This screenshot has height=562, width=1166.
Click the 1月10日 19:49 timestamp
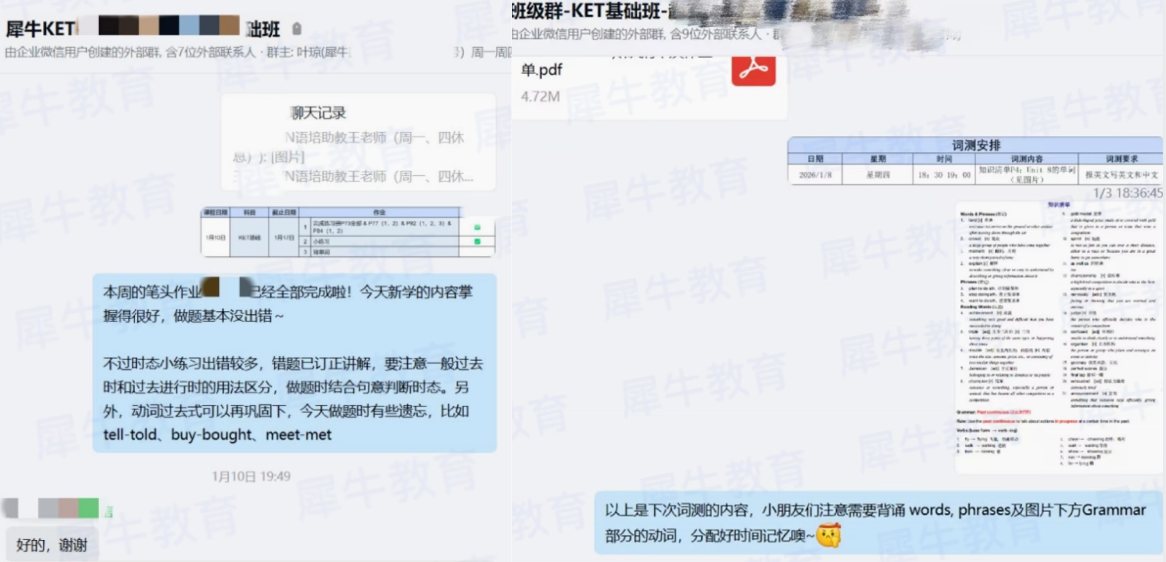point(251,476)
